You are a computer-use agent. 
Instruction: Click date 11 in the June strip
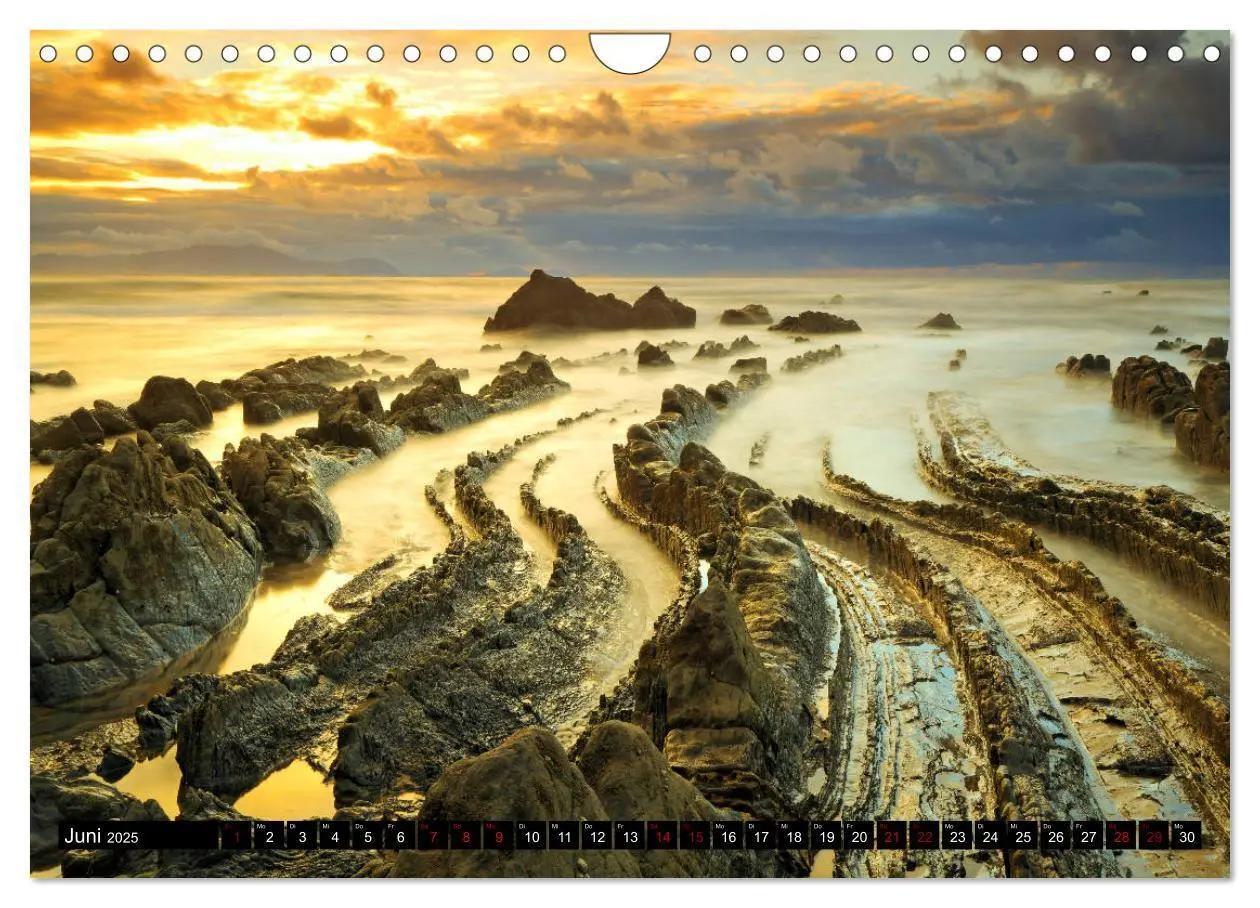564,836
